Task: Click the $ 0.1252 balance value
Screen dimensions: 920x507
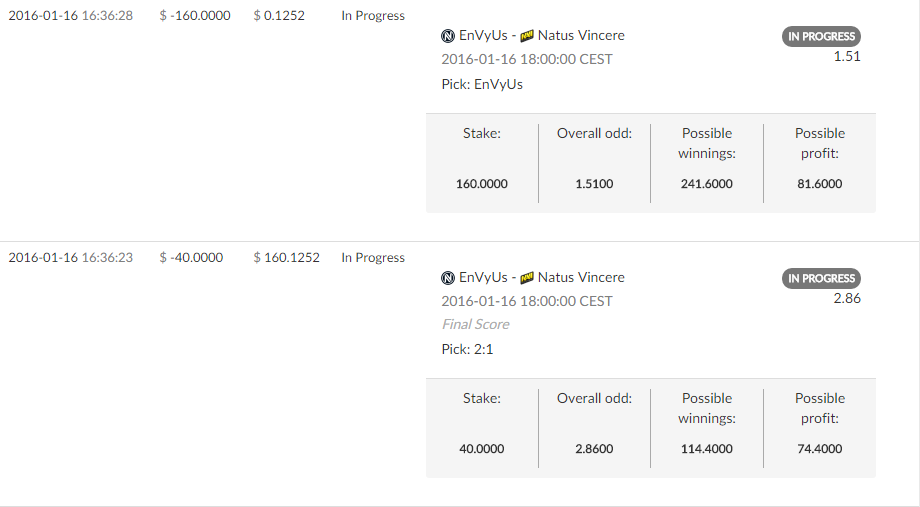Action: [279, 15]
